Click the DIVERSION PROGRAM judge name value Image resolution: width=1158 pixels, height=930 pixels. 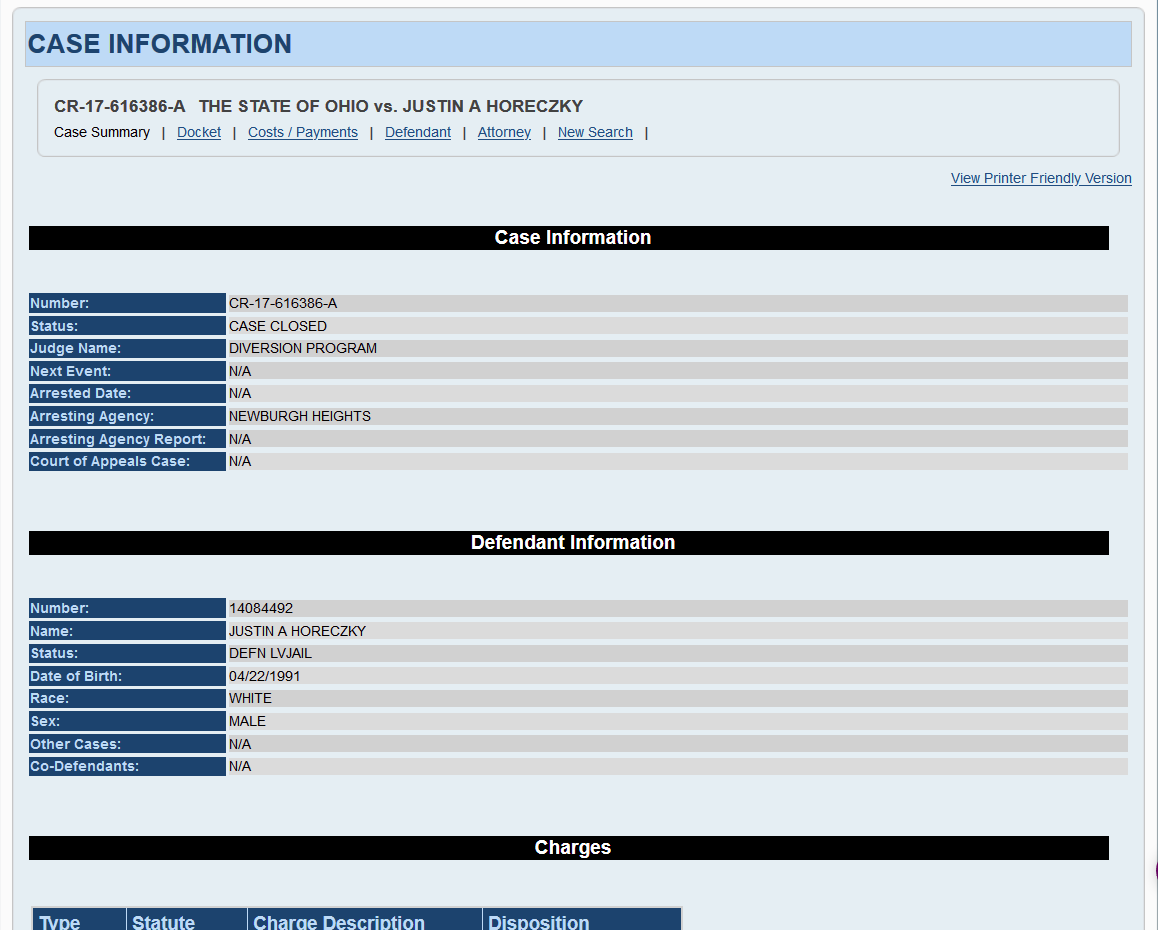pyautogui.click(x=303, y=349)
